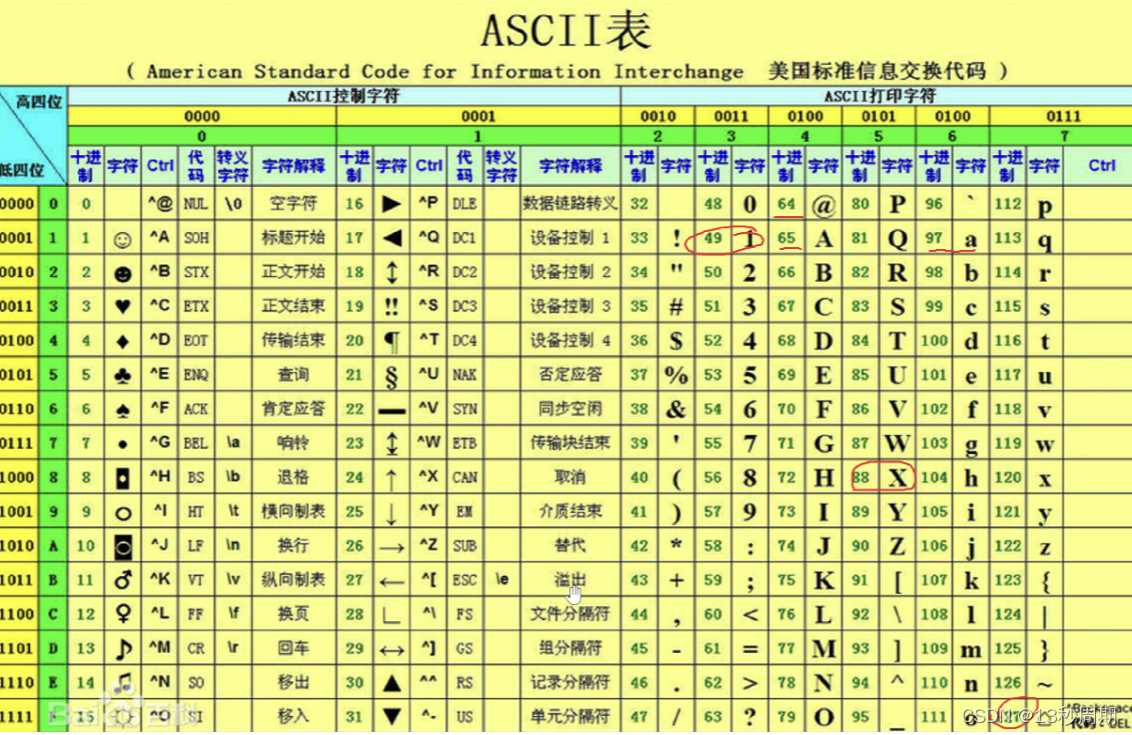Click the 退格 description cell
Screen dimensions: 1132x735
(293, 477)
